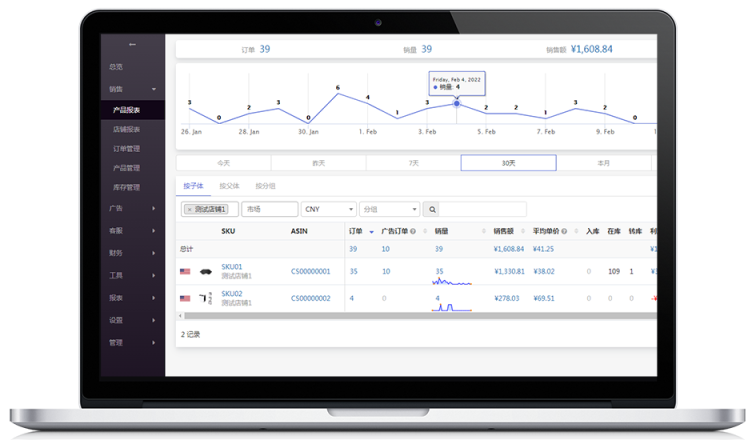The width and height of the screenshot is (748, 440).
Task: Click the 市场 marketplace input field
Action: point(269,210)
